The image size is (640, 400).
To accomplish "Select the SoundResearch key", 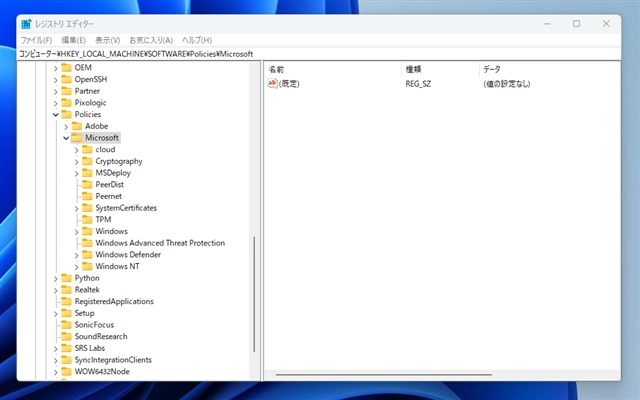I will click(101, 336).
